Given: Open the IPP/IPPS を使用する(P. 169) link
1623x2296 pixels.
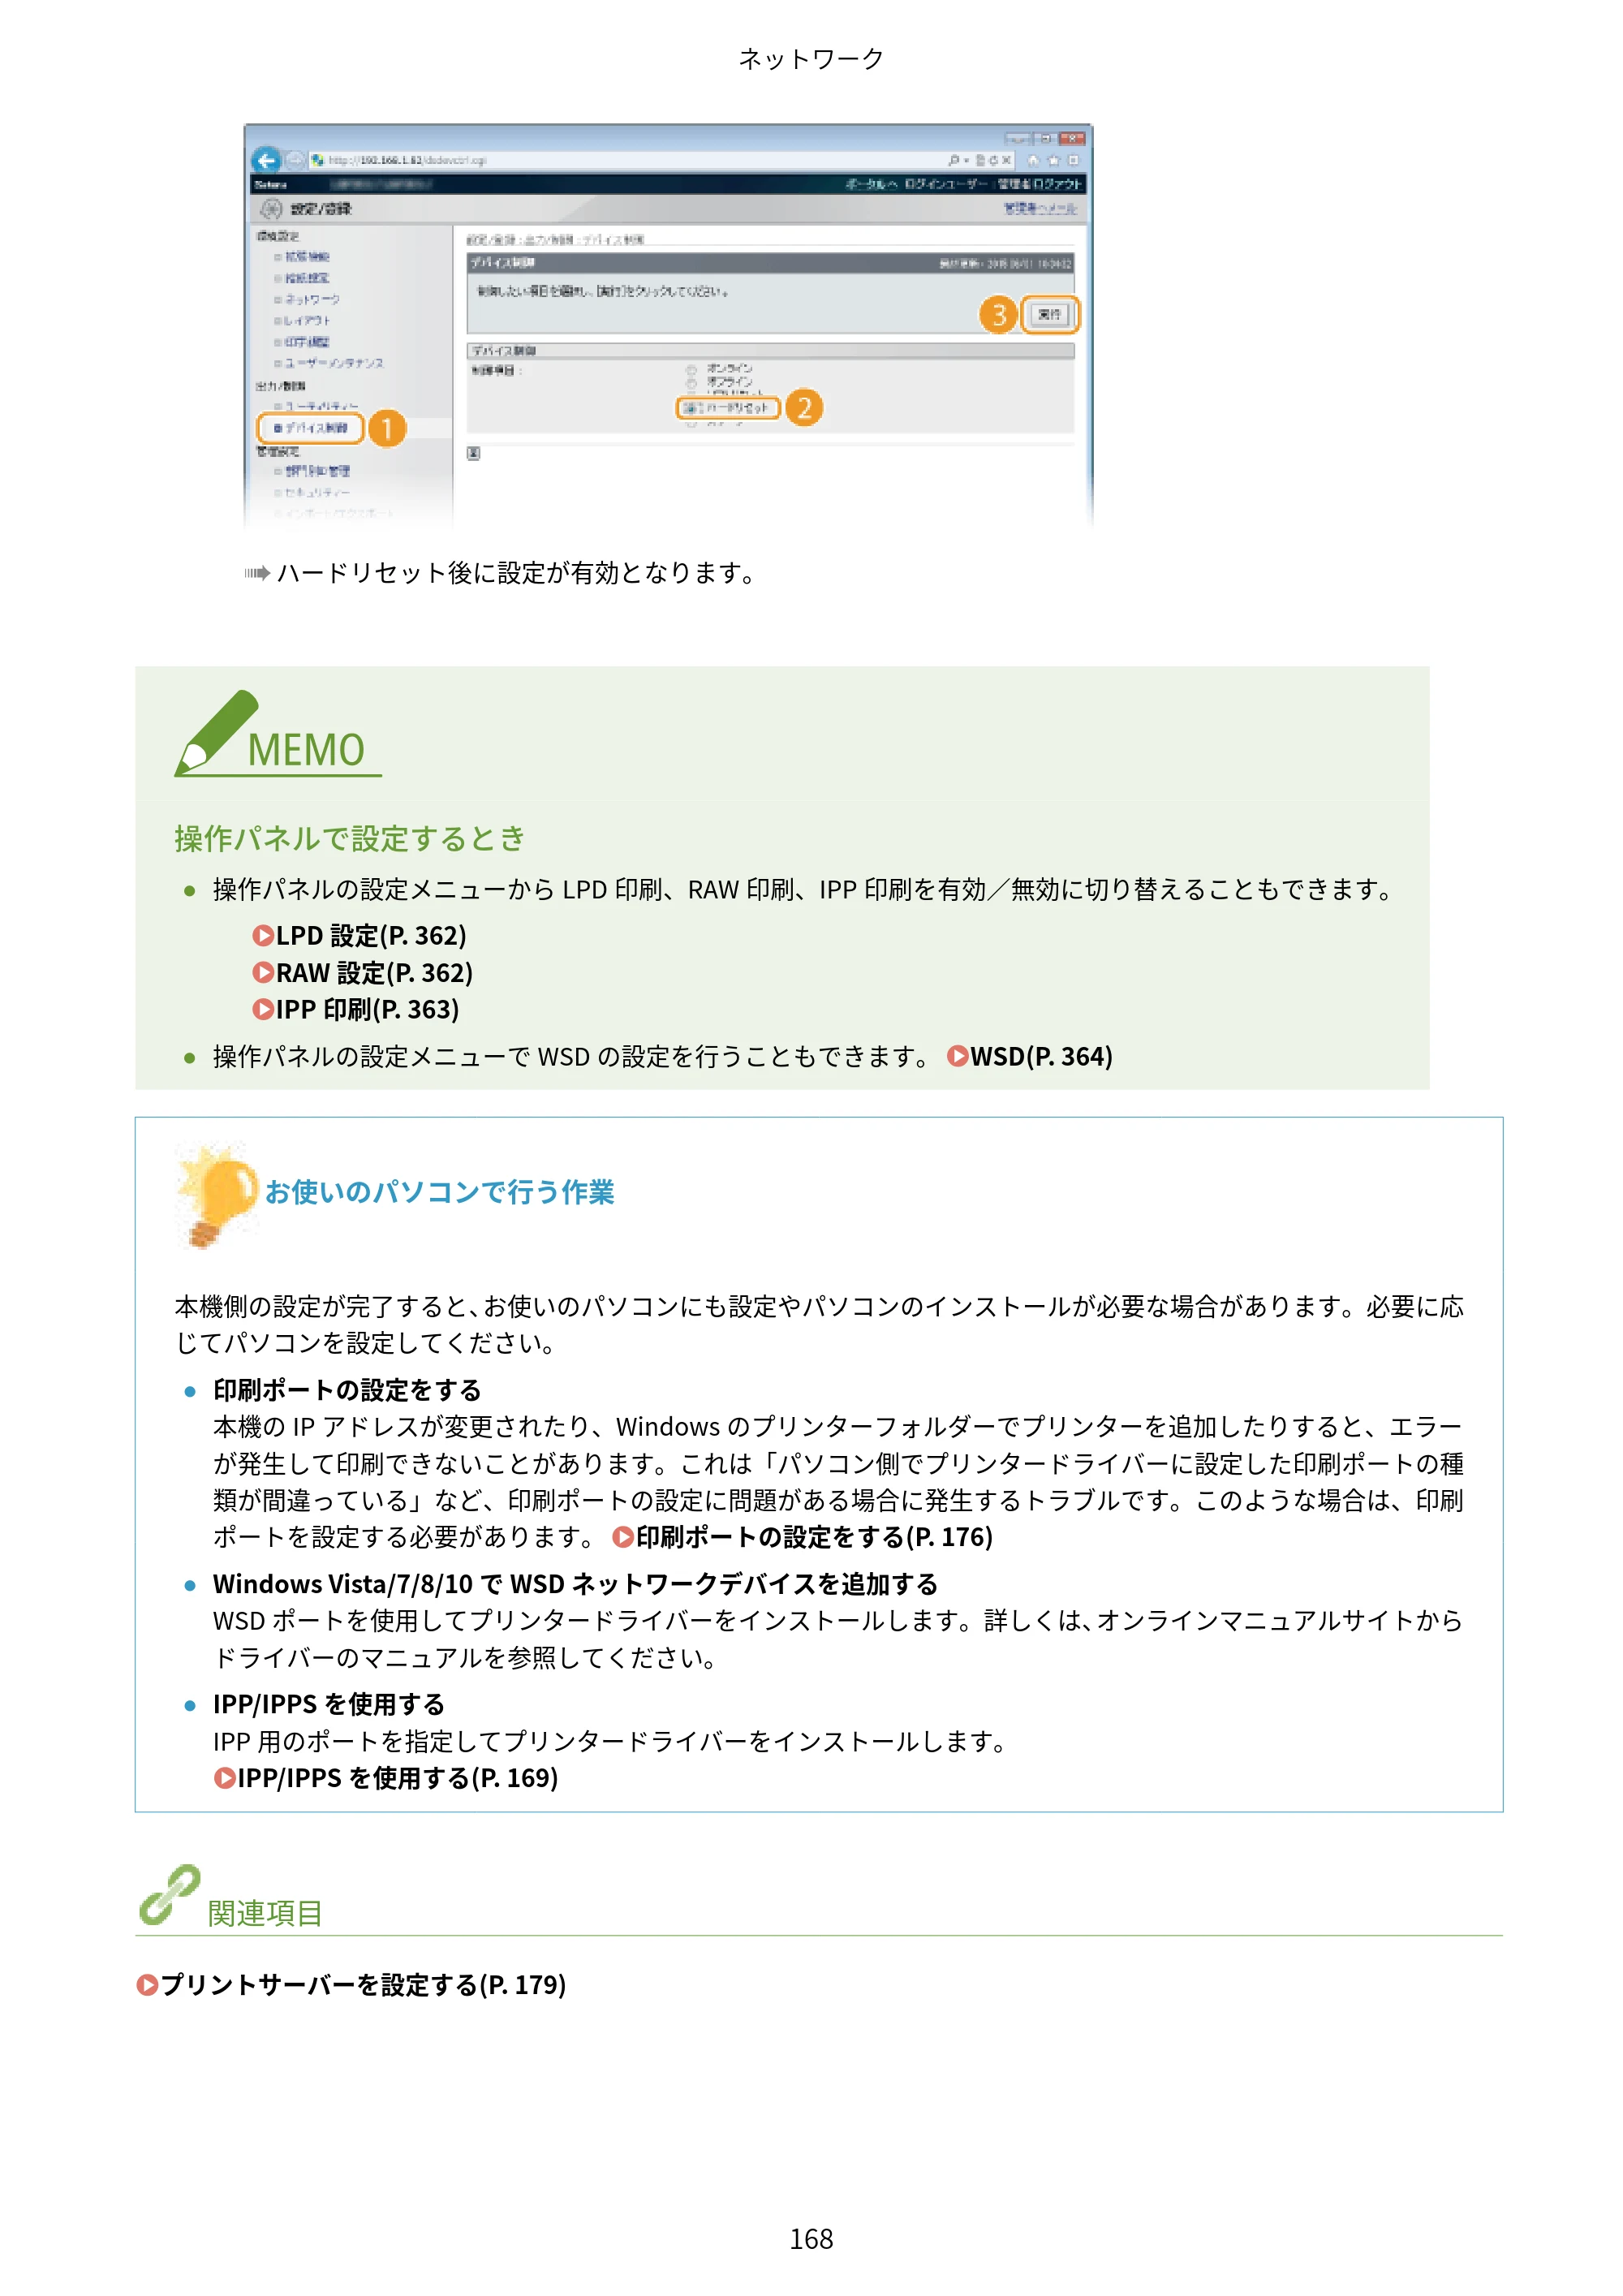Looking at the screenshot, I should [397, 1778].
